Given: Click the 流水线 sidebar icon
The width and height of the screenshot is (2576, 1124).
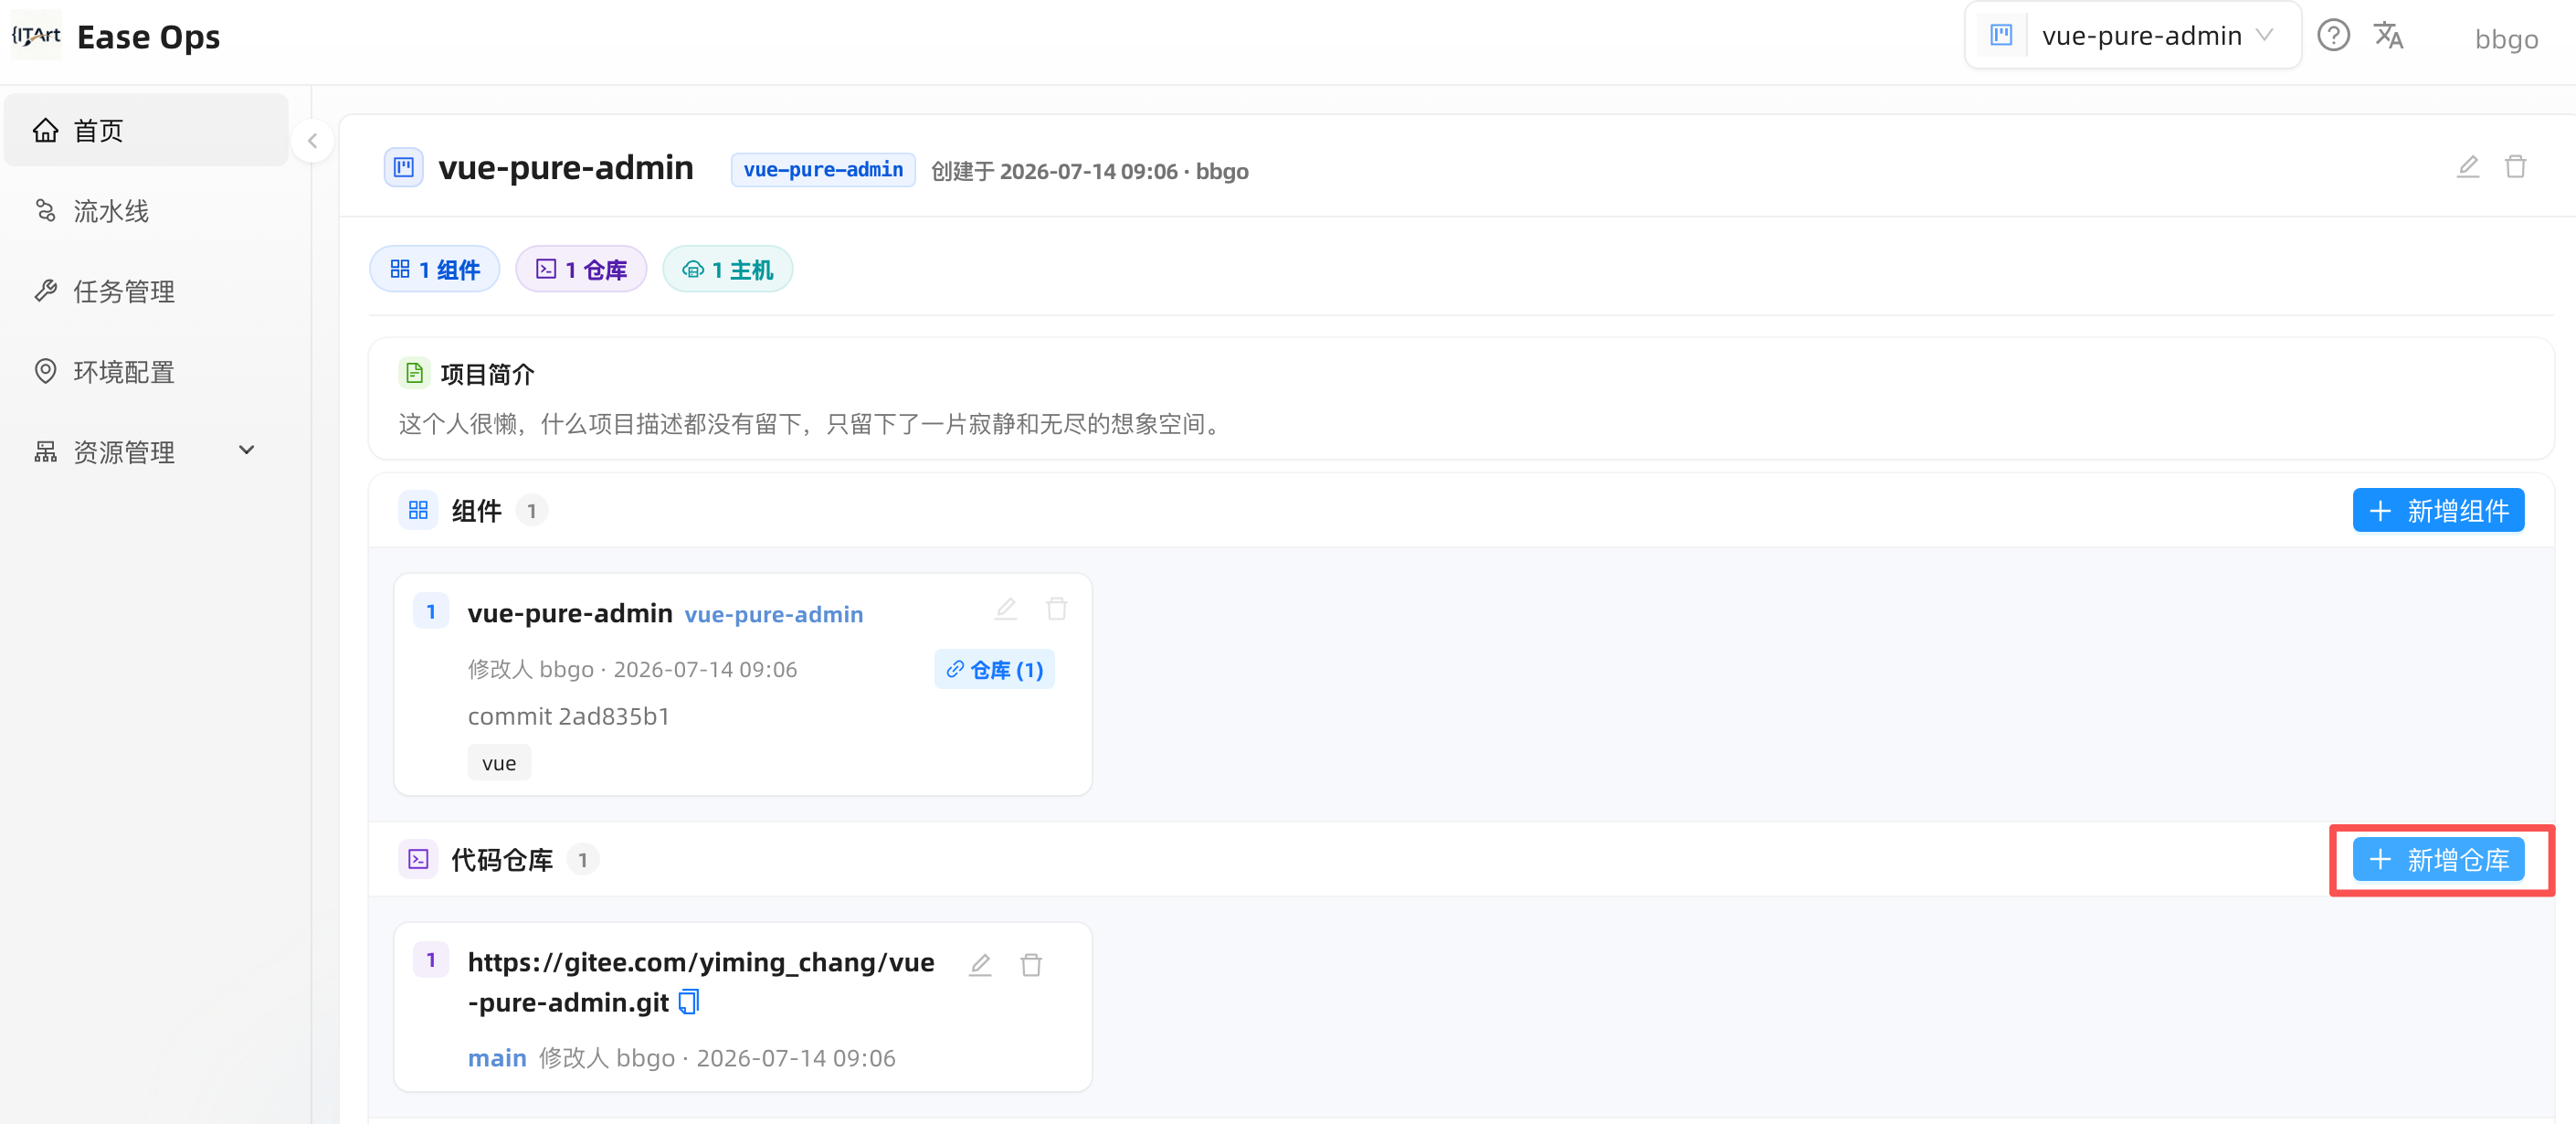Looking at the screenshot, I should [x=45, y=210].
